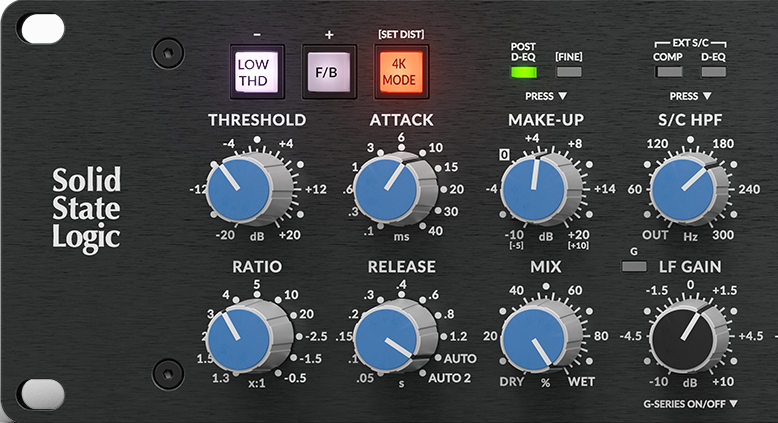Click the [SET DIST] label
This screenshot has width=778, height=423.
[401, 34]
